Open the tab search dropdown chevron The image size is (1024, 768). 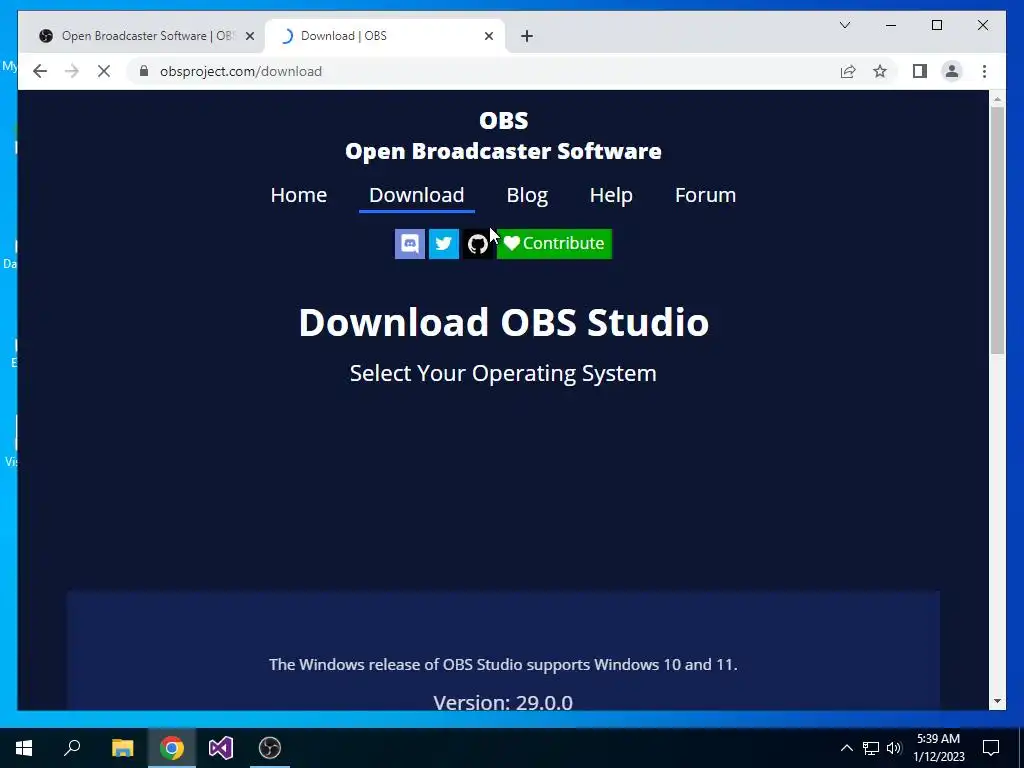(844, 25)
